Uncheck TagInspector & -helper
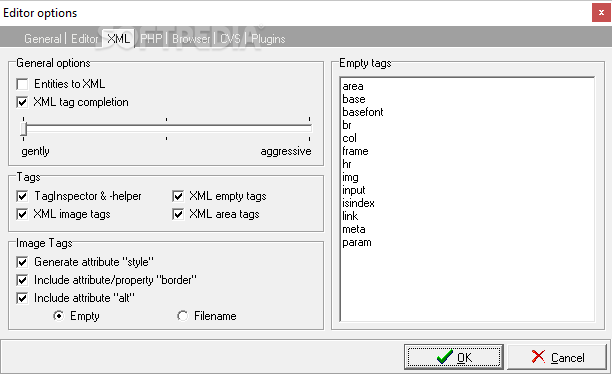 point(22,196)
